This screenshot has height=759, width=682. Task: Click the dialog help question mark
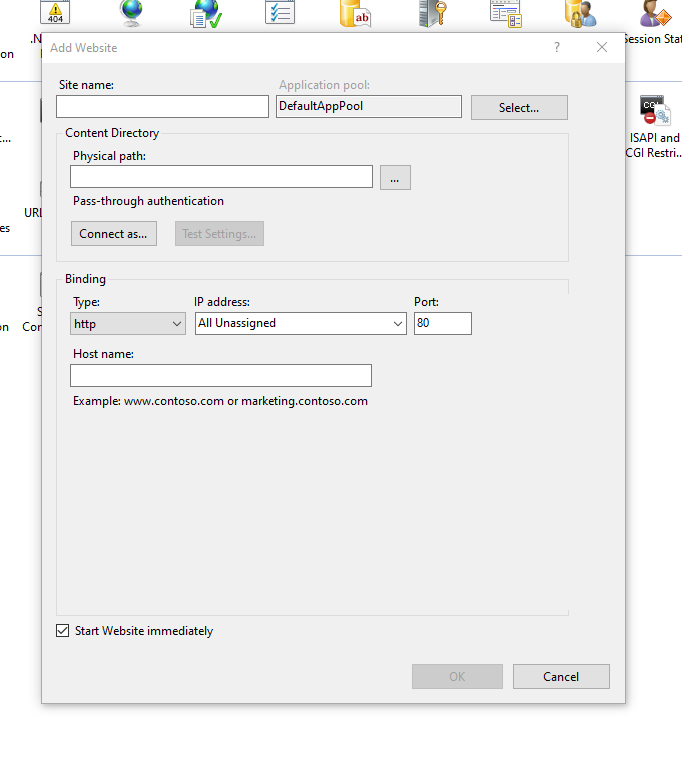click(x=557, y=47)
